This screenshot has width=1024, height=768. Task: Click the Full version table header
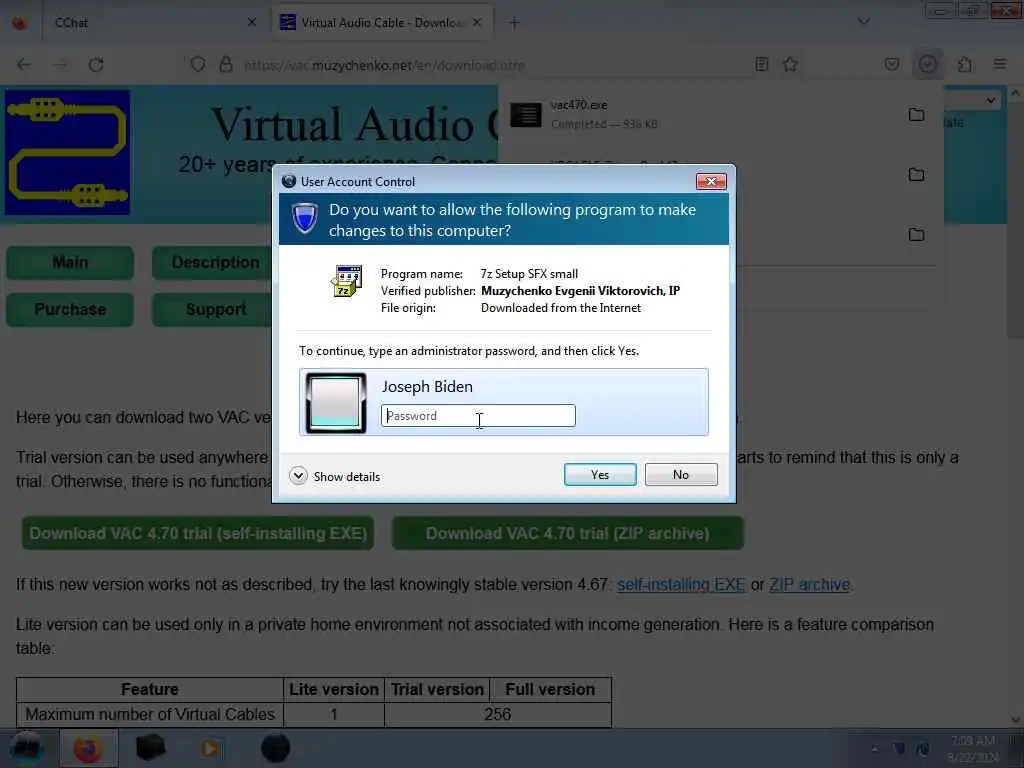(x=550, y=689)
